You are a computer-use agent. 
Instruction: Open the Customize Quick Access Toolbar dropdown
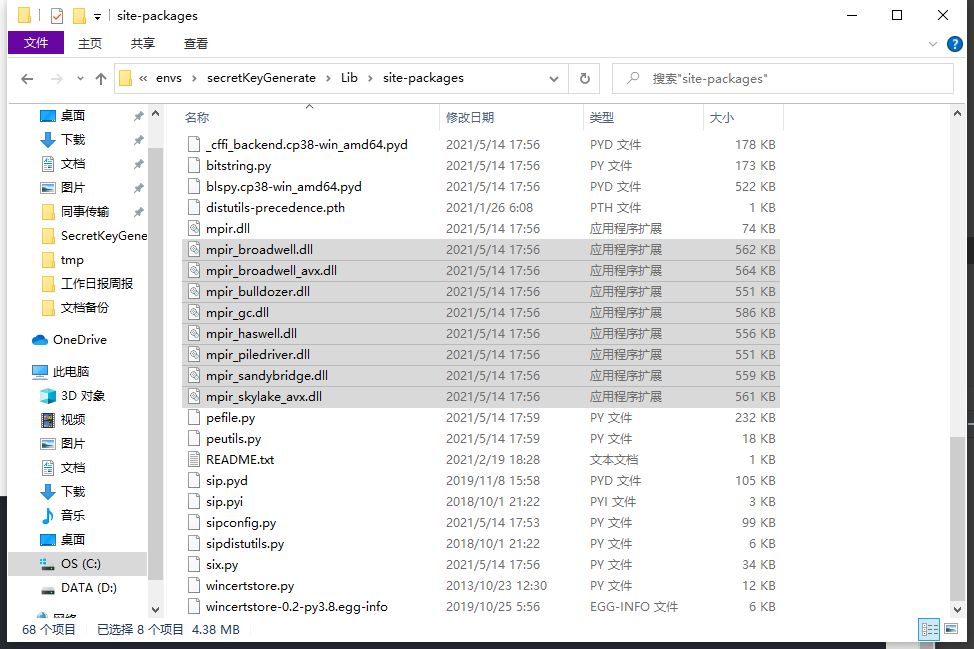(96, 15)
